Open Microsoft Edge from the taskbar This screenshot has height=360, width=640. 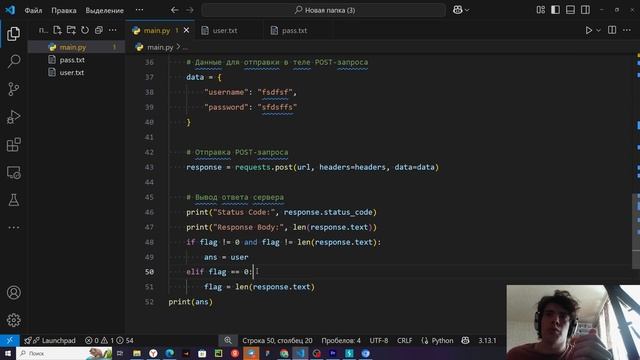click(169, 353)
